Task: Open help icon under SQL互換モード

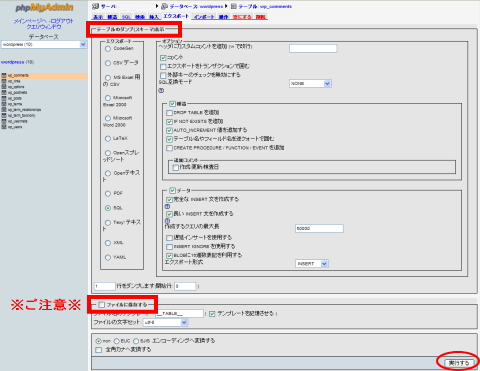Action: (161, 90)
